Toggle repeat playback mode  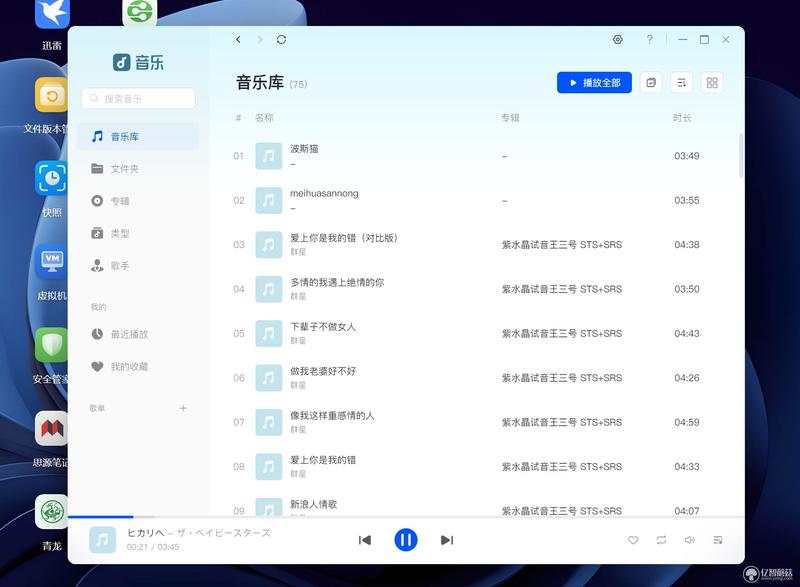(x=661, y=540)
